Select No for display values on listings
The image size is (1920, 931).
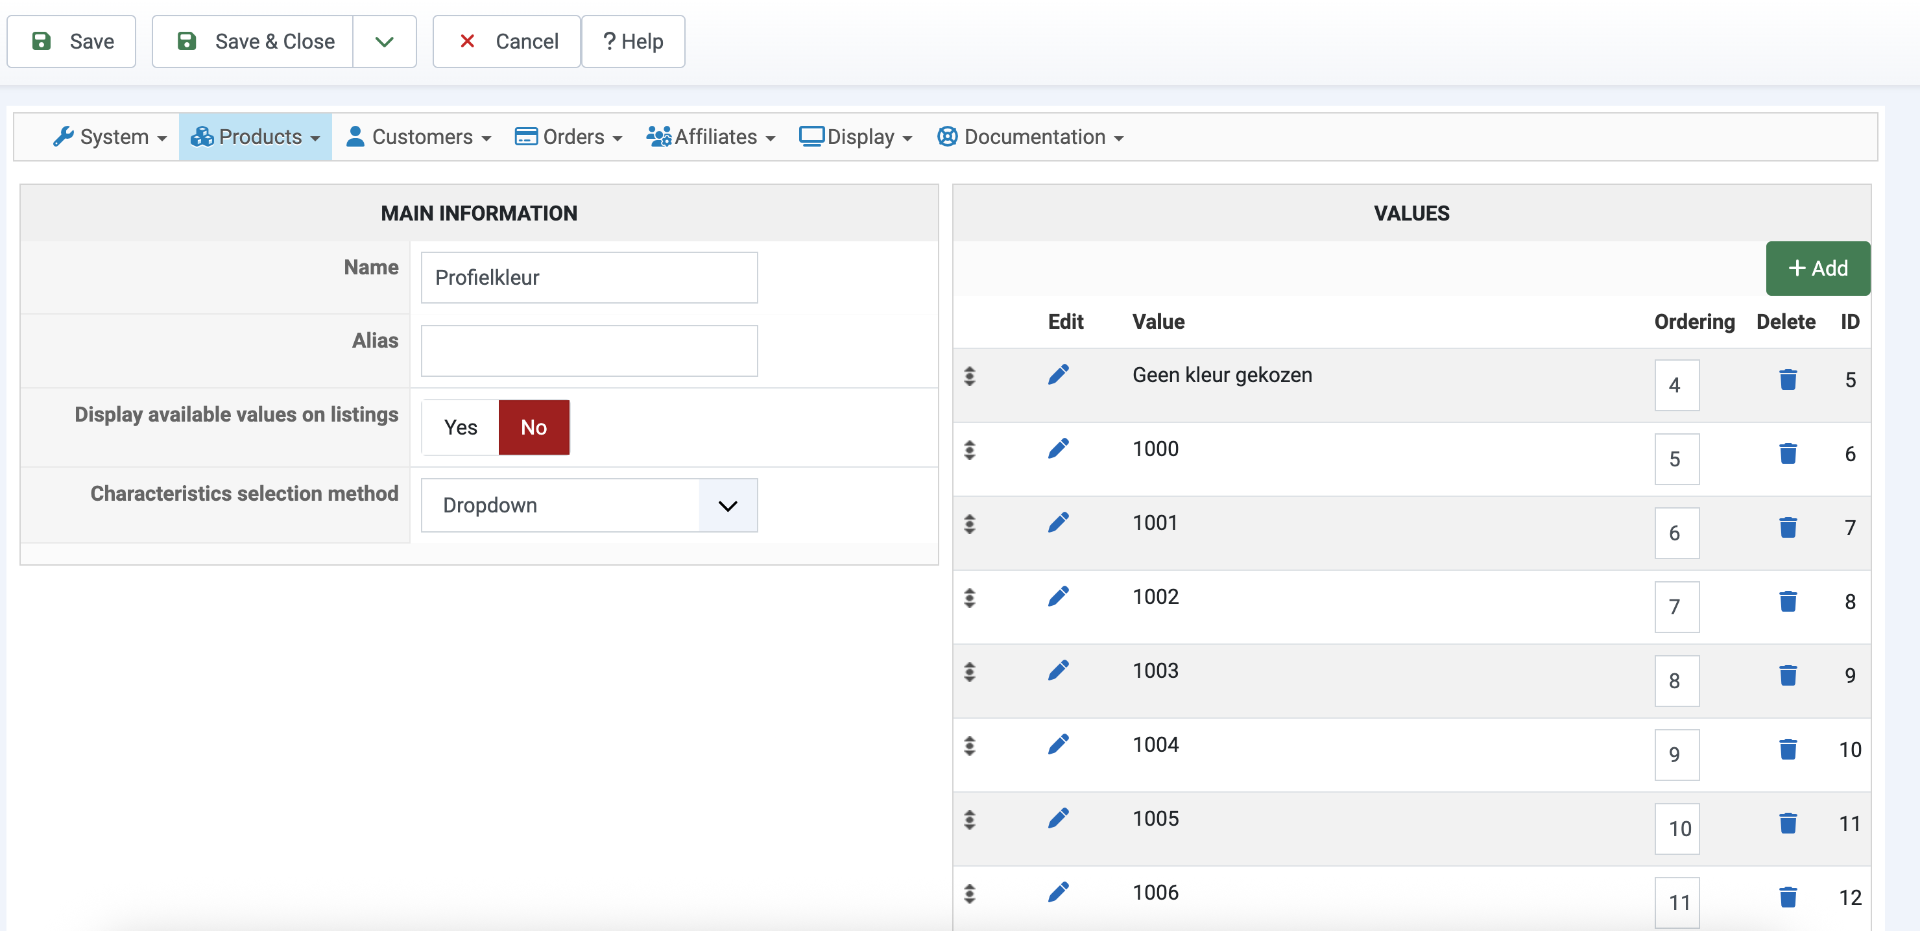click(x=534, y=428)
